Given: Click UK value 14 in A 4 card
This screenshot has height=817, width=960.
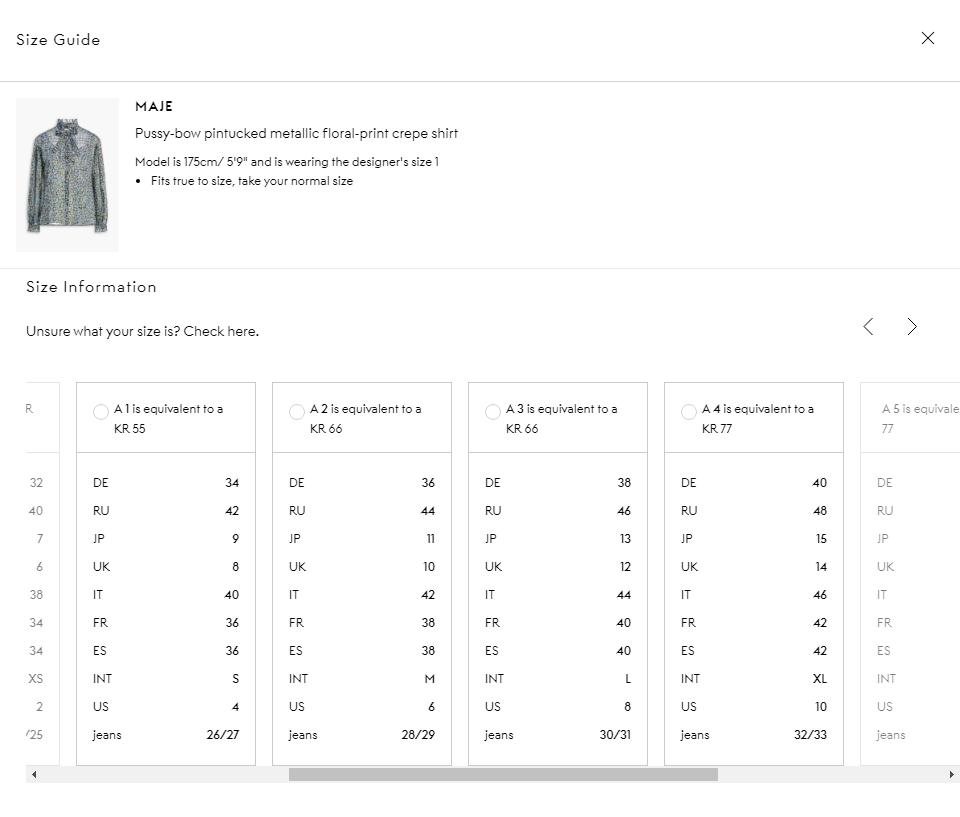Looking at the screenshot, I should click(x=820, y=567).
